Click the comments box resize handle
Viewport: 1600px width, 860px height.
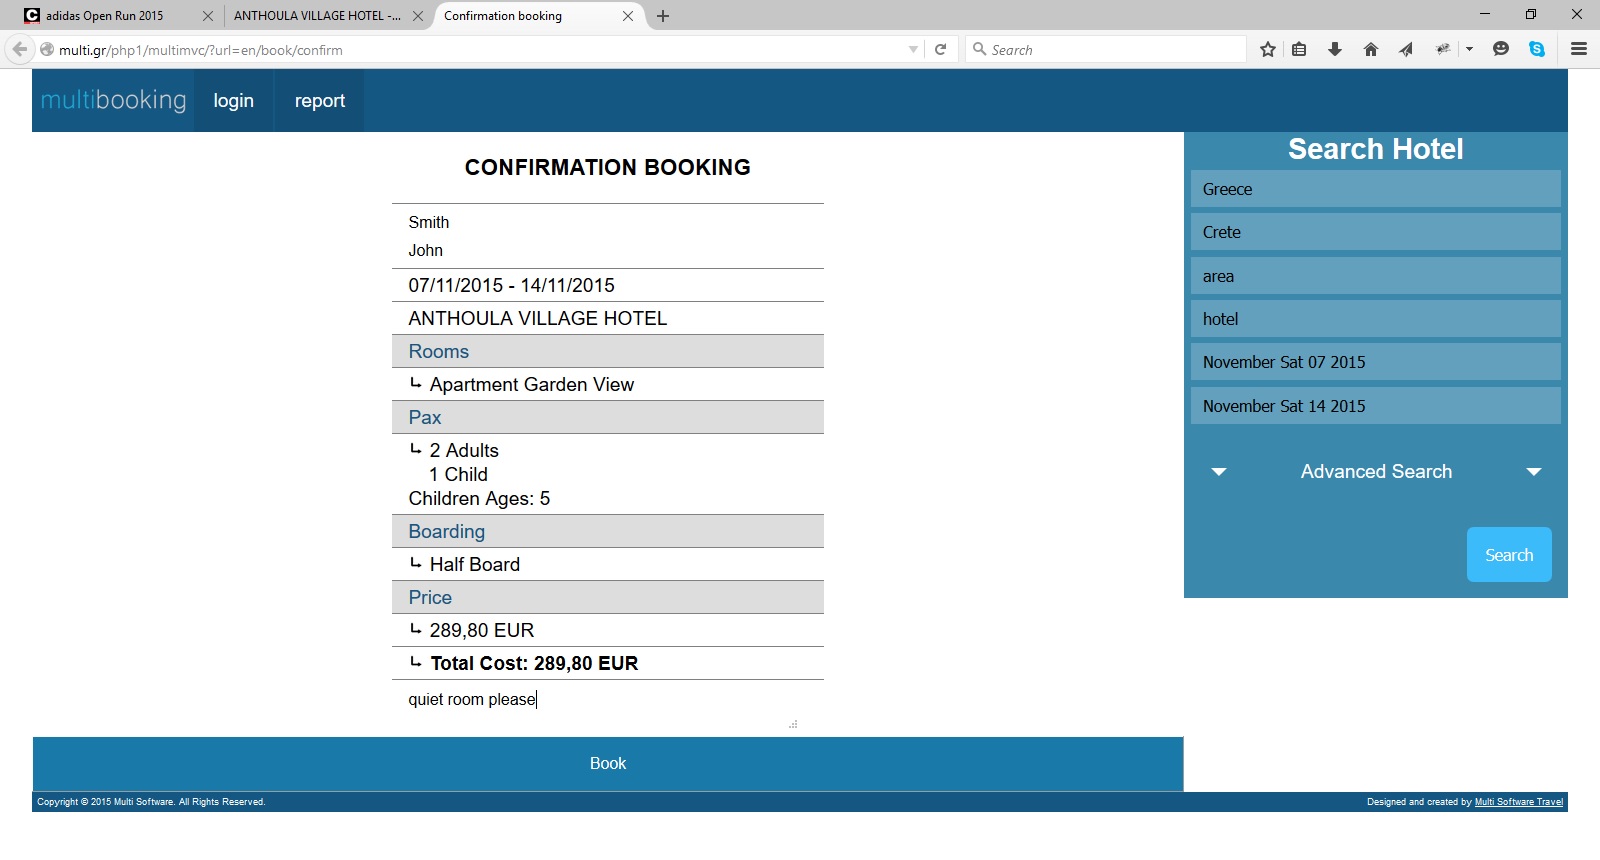click(x=793, y=724)
